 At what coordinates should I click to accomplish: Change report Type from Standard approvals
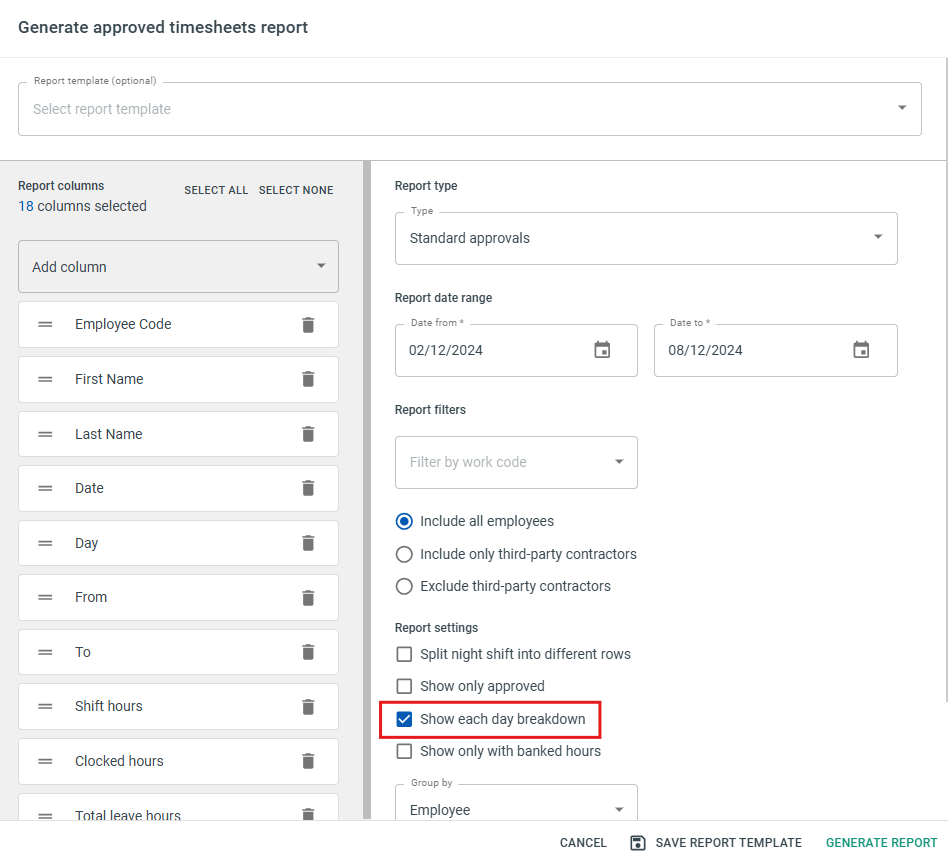(645, 238)
